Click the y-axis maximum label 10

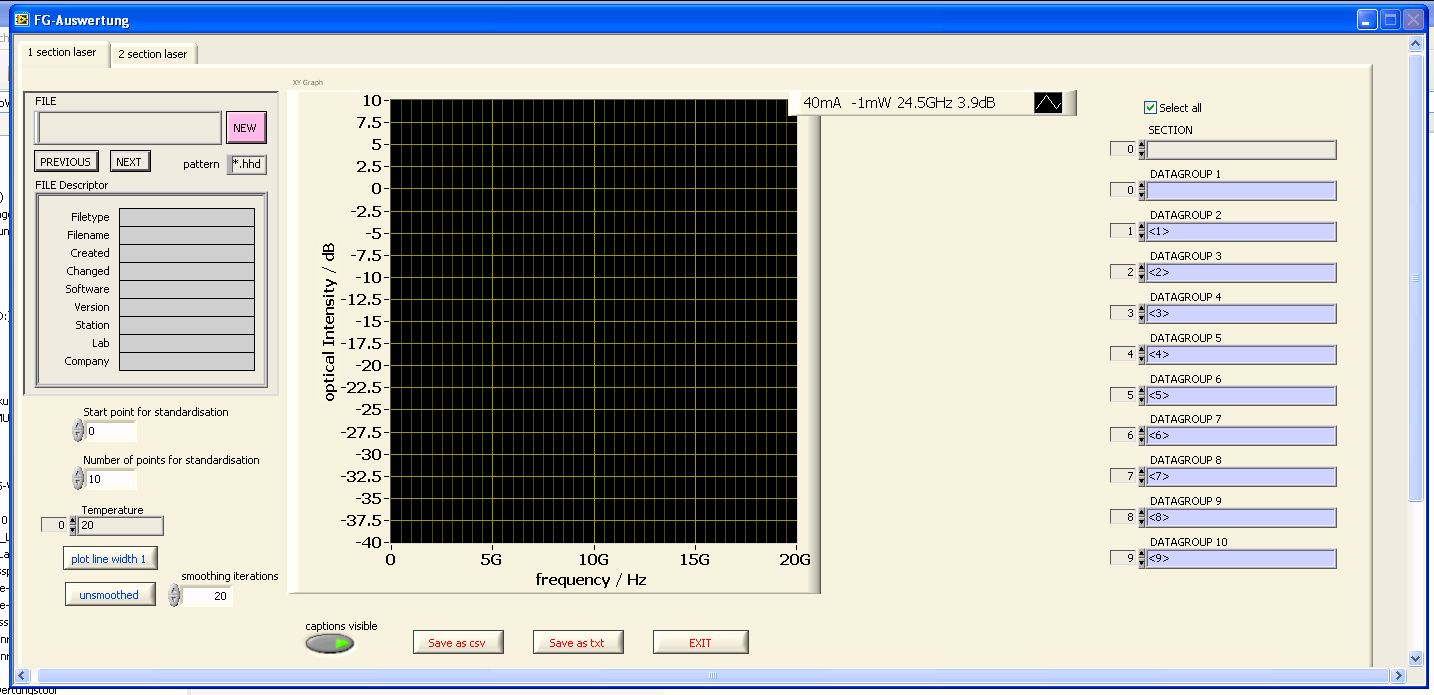[x=371, y=100]
